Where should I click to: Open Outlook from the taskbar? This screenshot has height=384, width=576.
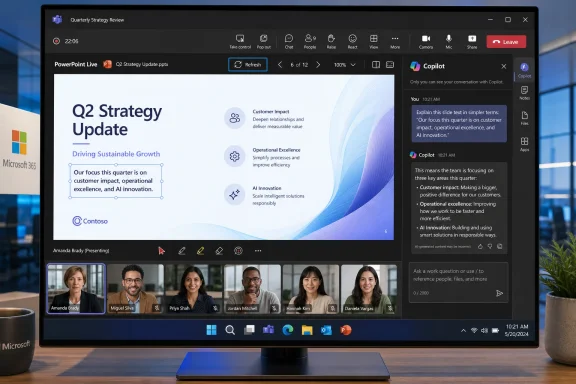[326, 330]
